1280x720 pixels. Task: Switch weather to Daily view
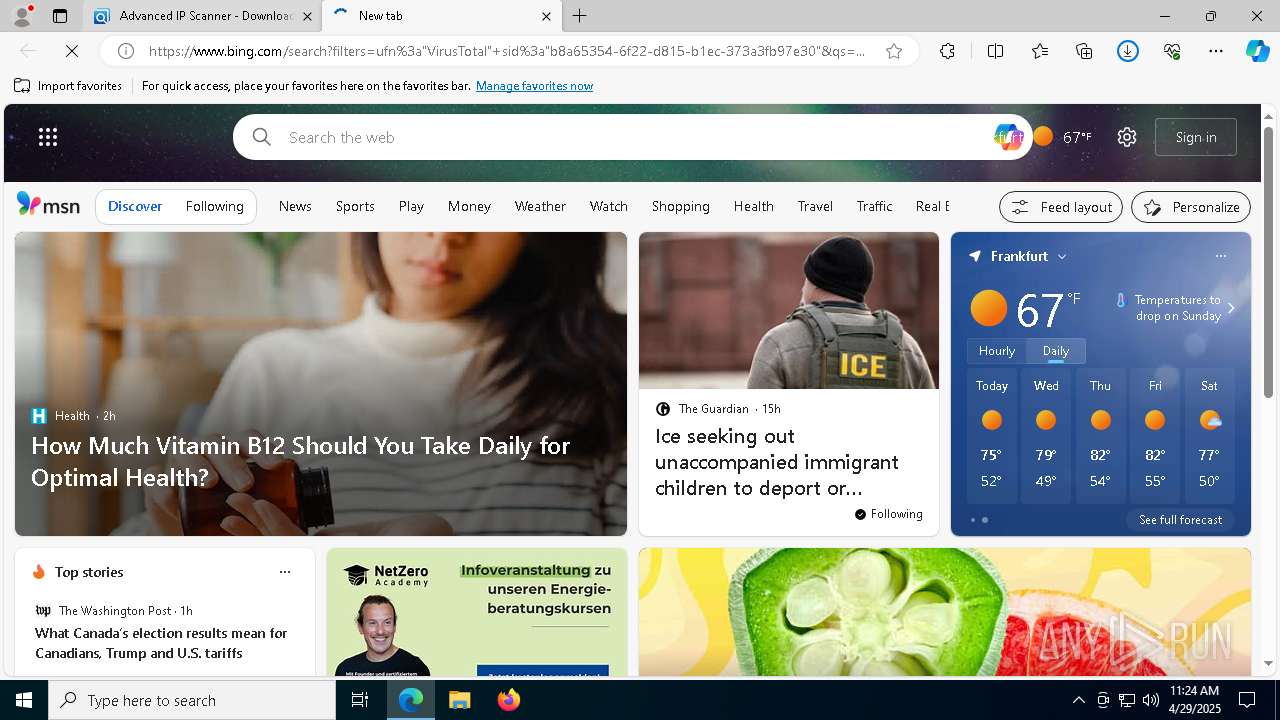pyautogui.click(x=1056, y=351)
